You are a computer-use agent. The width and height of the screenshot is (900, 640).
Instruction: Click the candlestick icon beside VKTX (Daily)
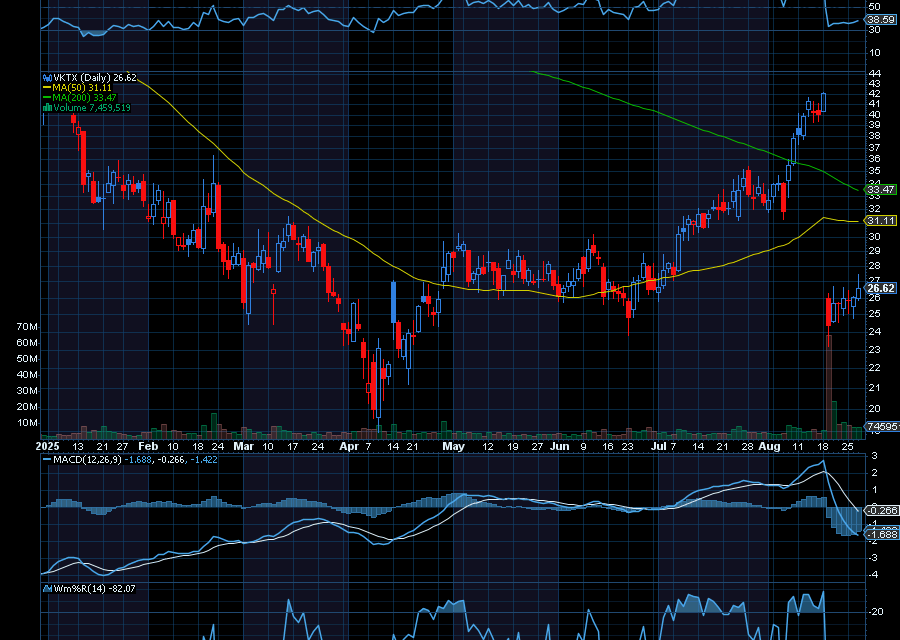[48, 77]
